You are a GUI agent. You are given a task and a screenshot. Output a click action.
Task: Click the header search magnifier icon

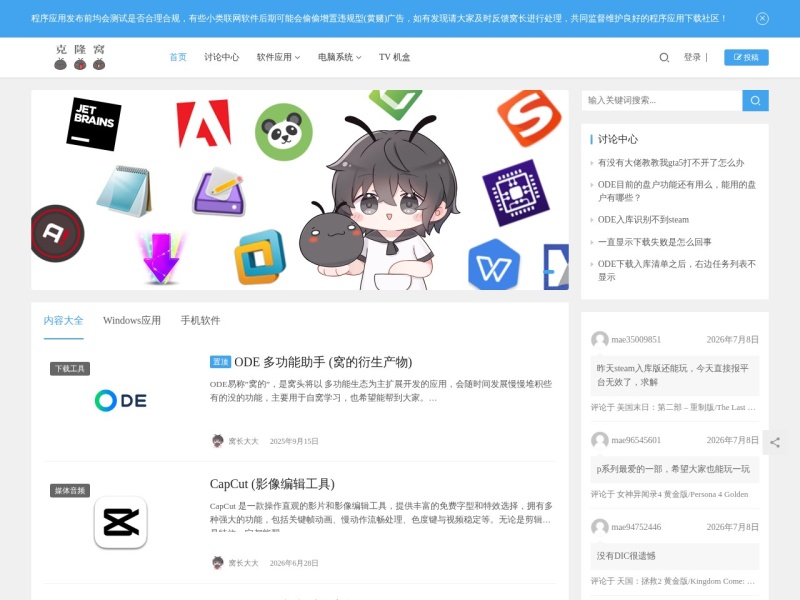664,57
